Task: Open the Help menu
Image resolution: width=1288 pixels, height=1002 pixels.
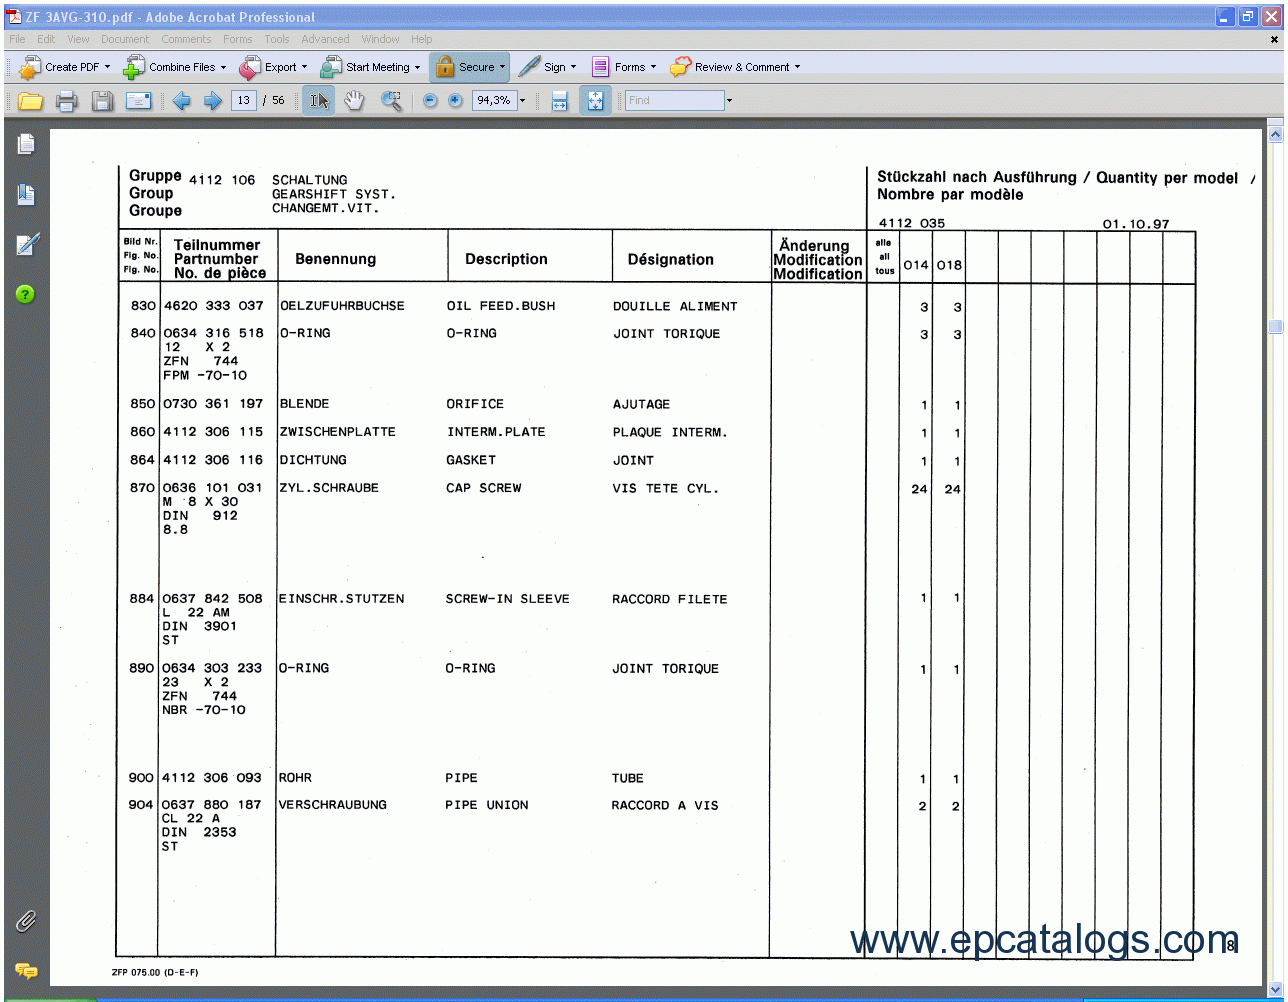Action: click(421, 39)
